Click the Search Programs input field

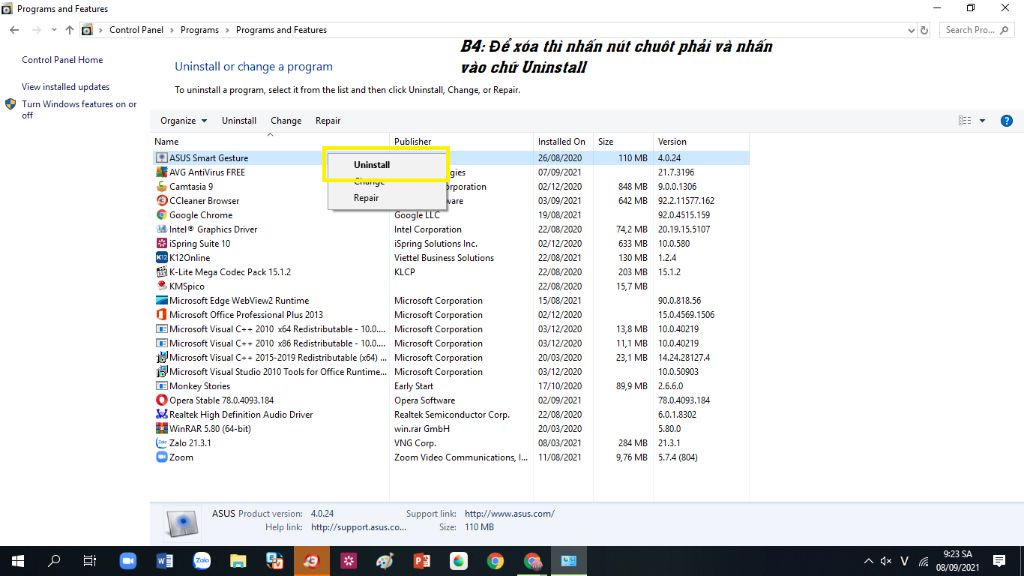coord(976,30)
